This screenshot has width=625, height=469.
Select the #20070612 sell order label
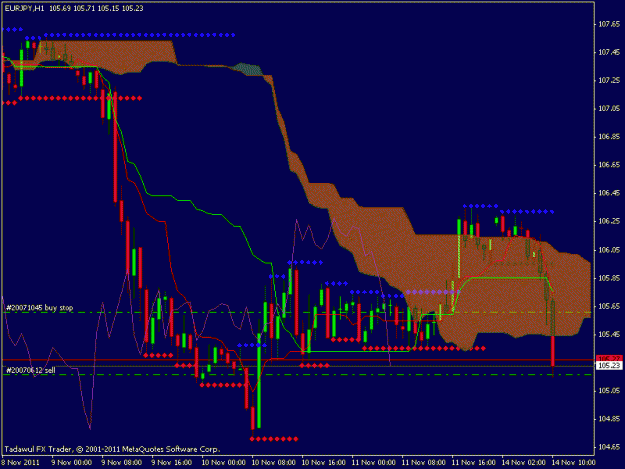coord(31,370)
